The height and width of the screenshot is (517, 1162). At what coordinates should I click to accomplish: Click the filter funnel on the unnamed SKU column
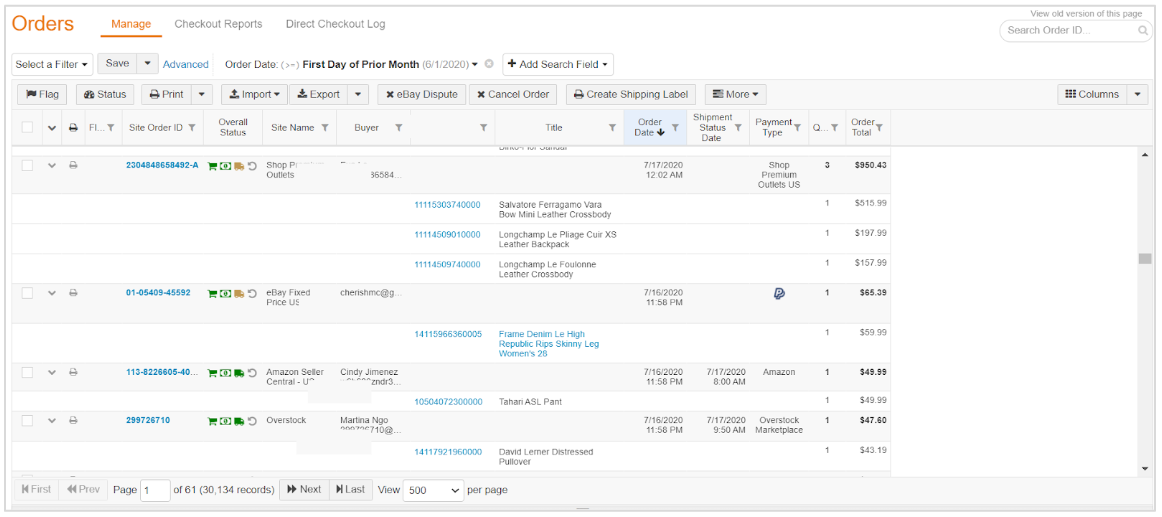pos(483,127)
